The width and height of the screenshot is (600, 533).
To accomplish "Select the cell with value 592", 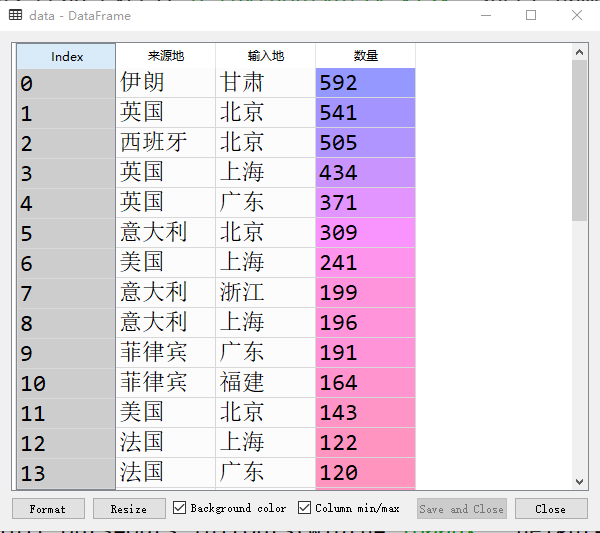I will 365,83.
